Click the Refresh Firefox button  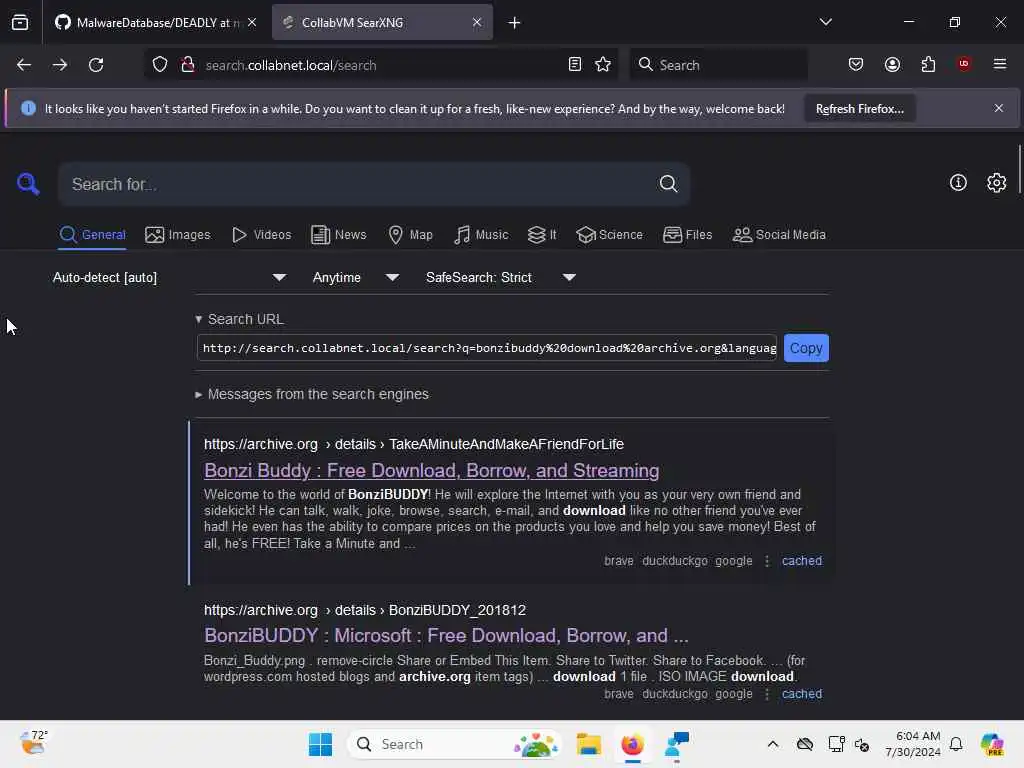859,109
